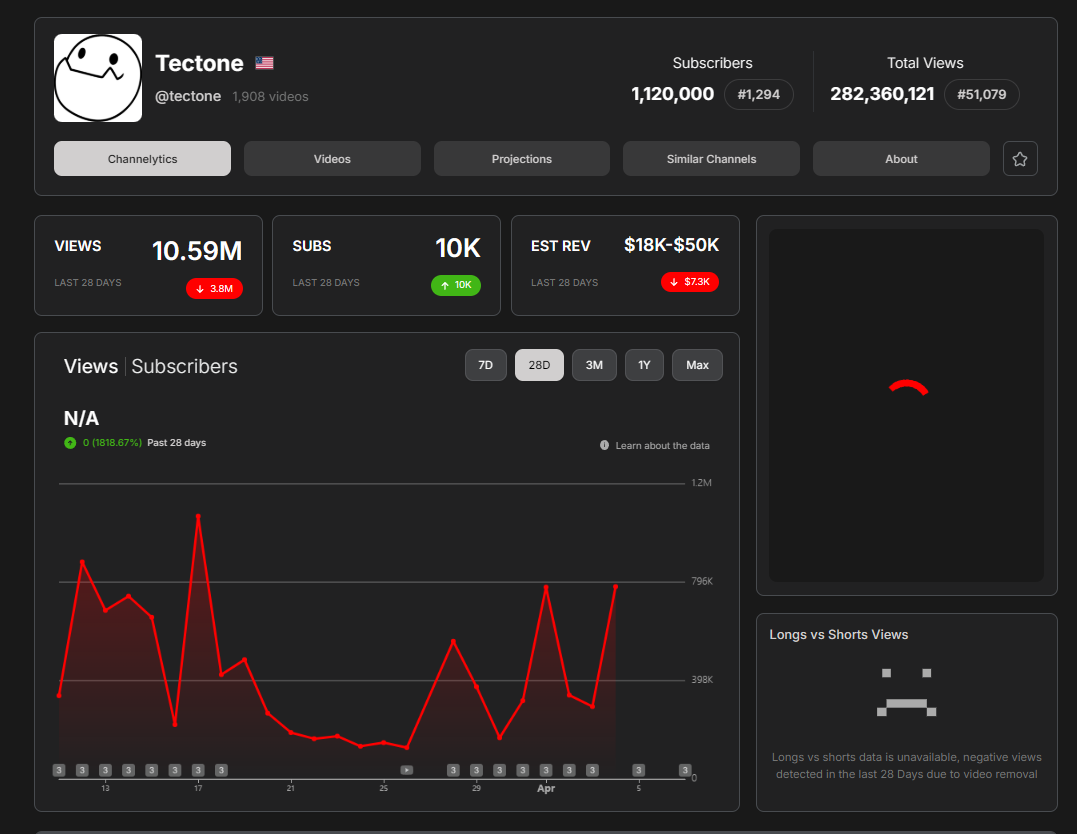Click the 796K y-axis label
Screen dimensions: 1077x834
pos(702,581)
